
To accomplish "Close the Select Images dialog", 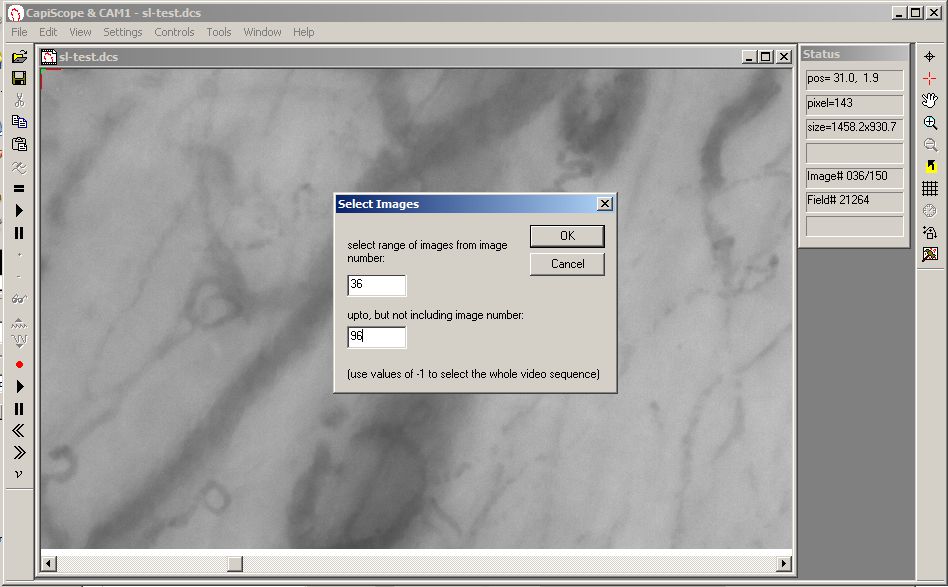I will click(x=605, y=204).
